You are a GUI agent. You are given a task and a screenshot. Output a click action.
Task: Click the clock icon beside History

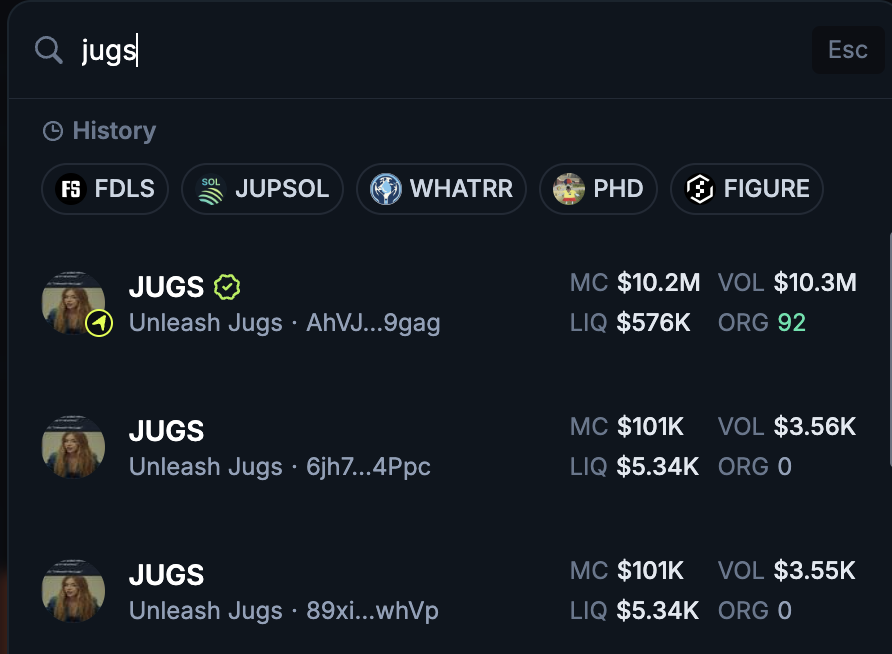[53, 131]
